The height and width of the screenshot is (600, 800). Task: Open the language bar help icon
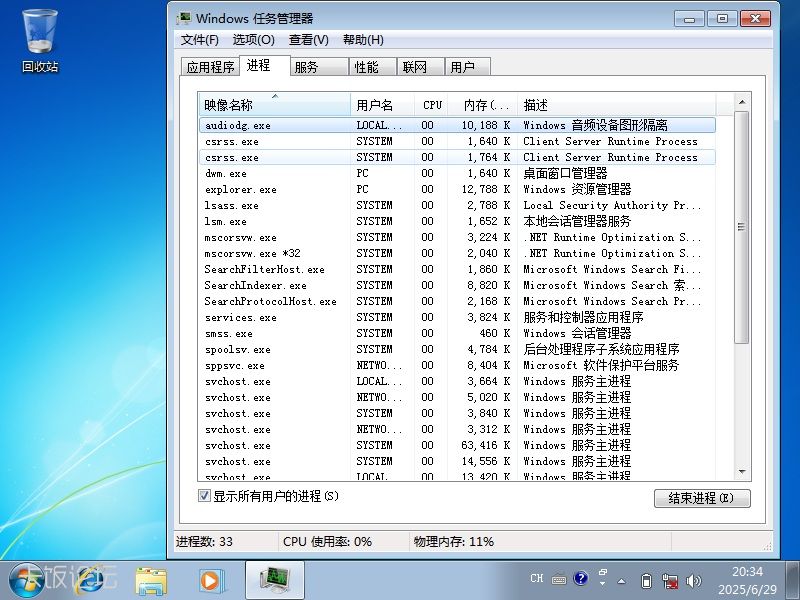pyautogui.click(x=581, y=579)
